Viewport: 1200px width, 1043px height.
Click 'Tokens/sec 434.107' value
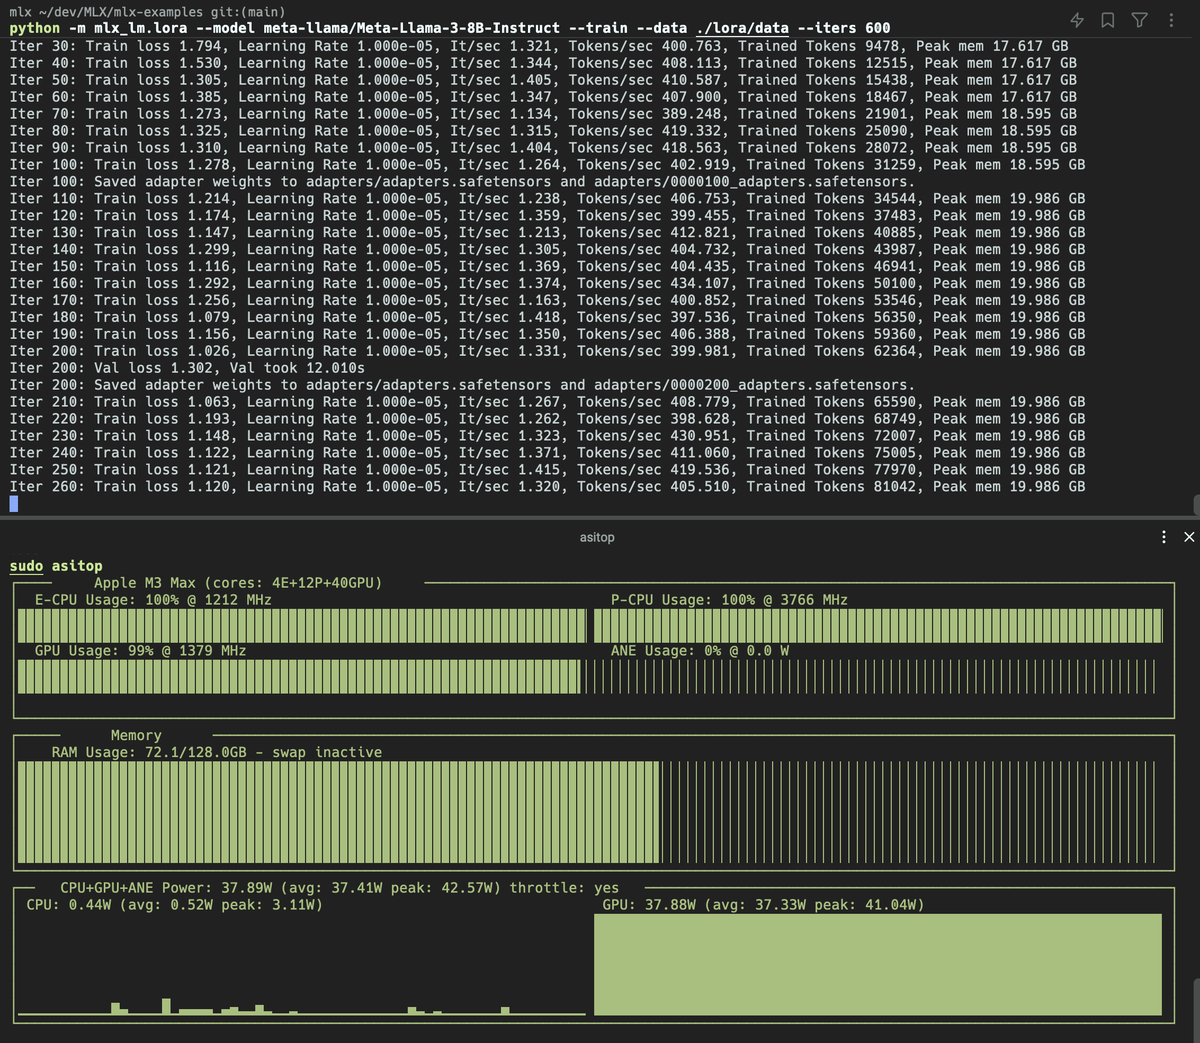point(653,283)
